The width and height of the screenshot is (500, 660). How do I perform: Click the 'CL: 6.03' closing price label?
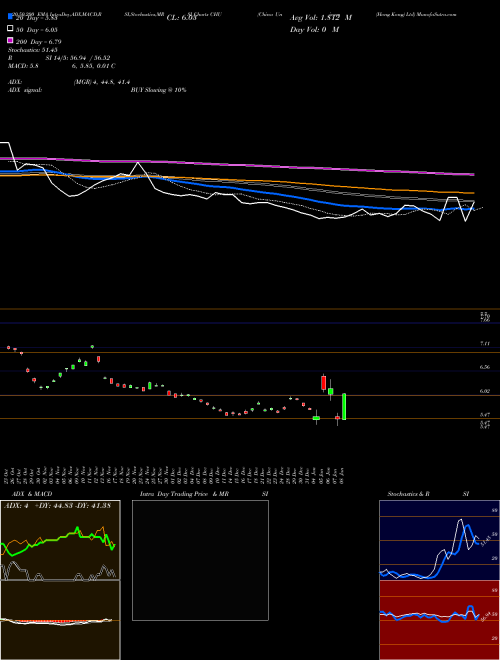[x=181, y=18]
